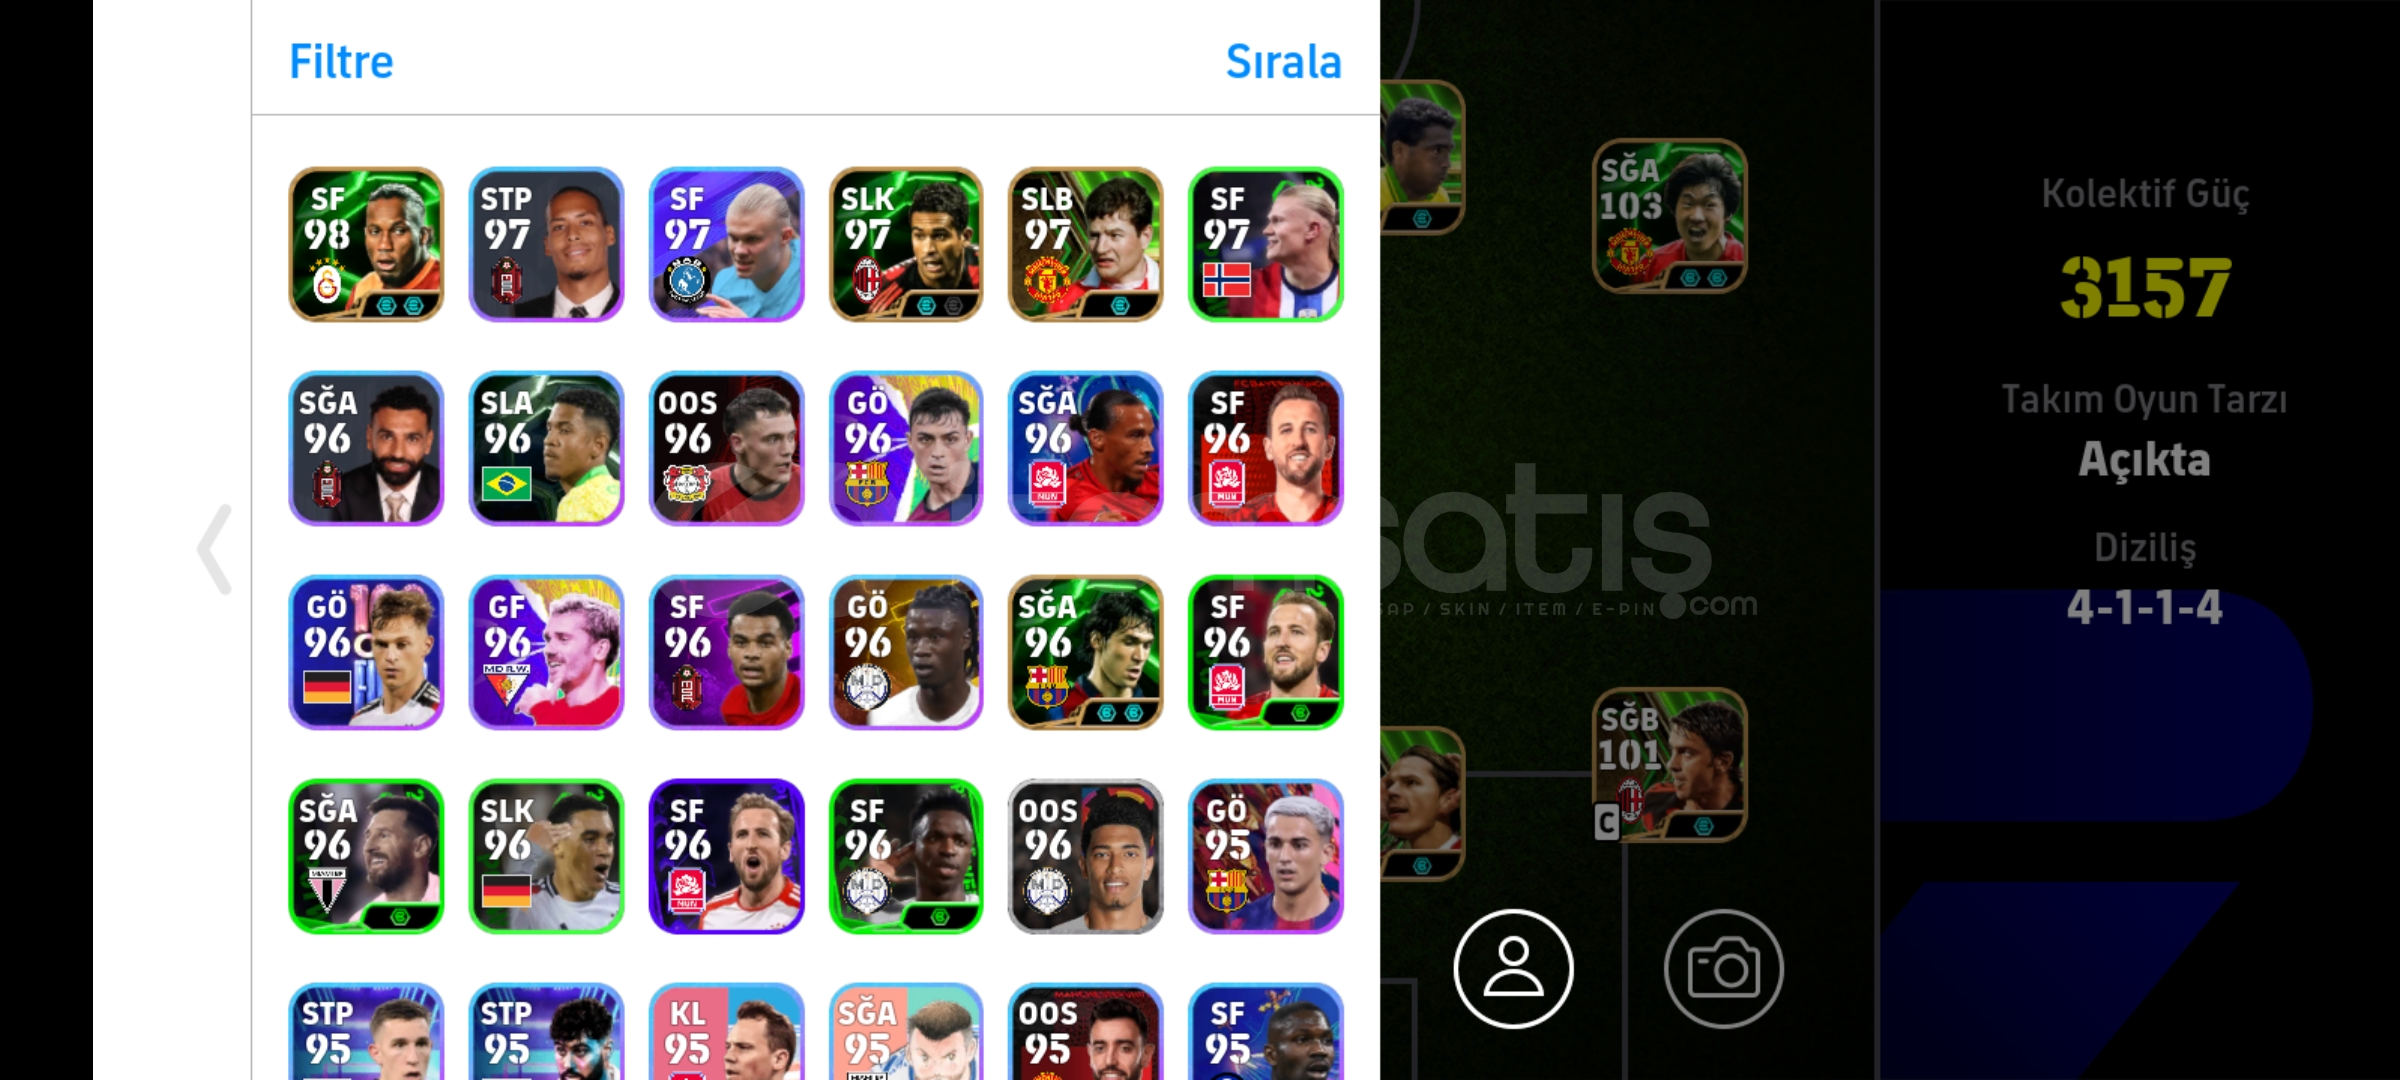Tap the camera screenshot icon
This screenshot has height=1080, width=2400.
coord(1723,968)
